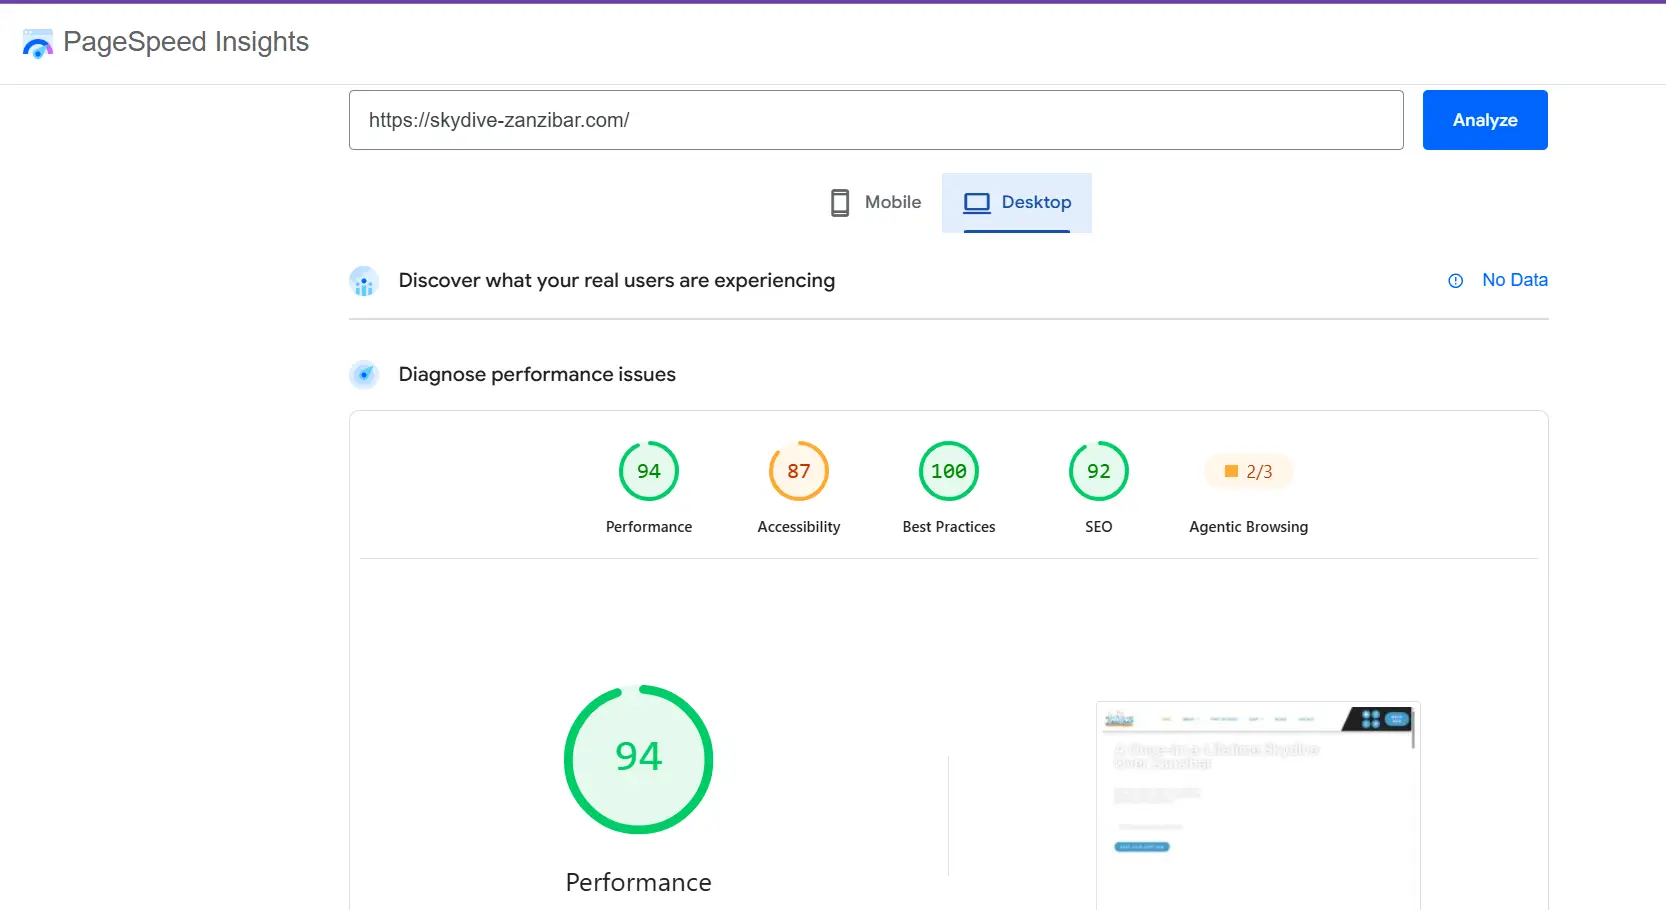Click the Agentic Browsing category label
Viewport: 1666px width, 910px height.
[1249, 527]
